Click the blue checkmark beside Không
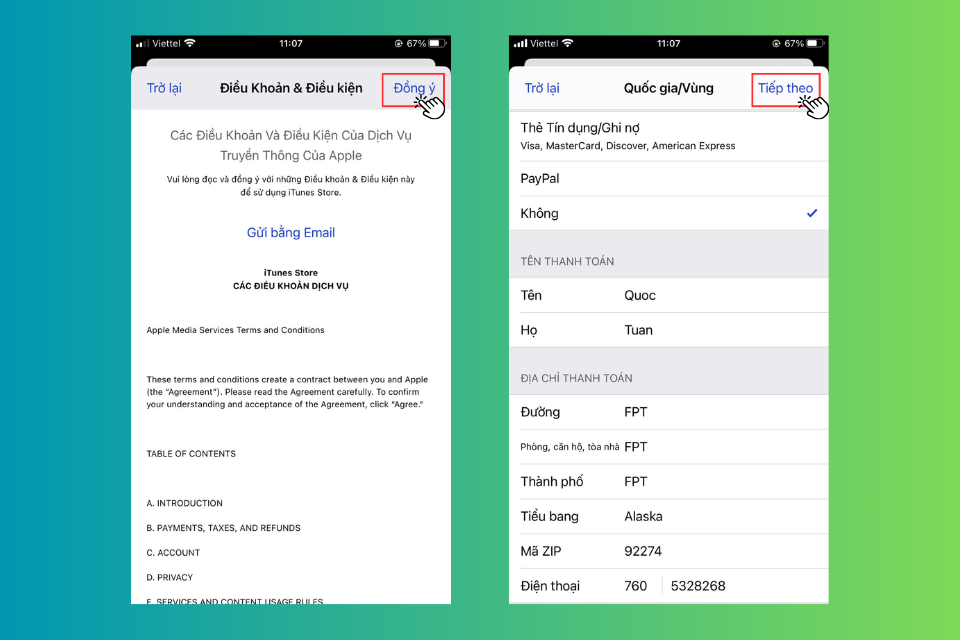 coord(812,213)
